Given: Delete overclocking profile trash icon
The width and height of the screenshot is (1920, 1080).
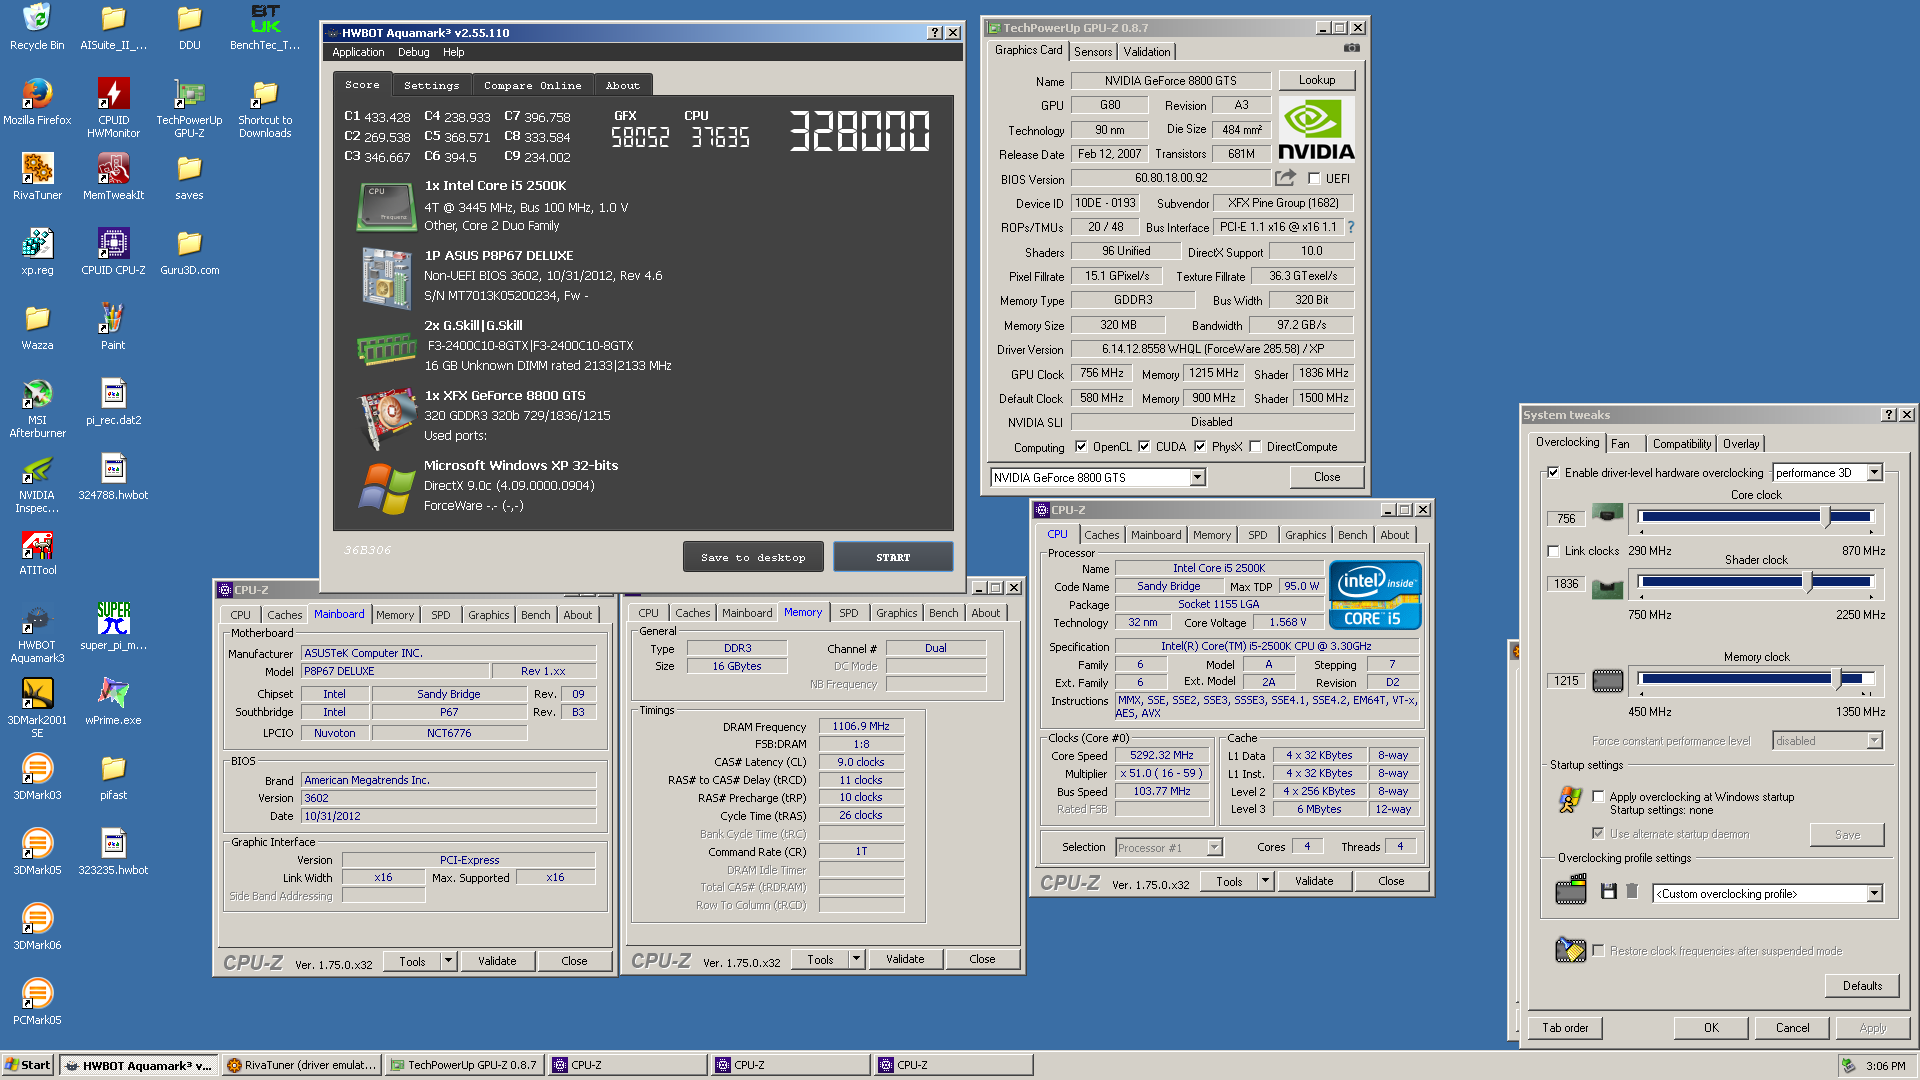Looking at the screenshot, I should (x=1632, y=891).
